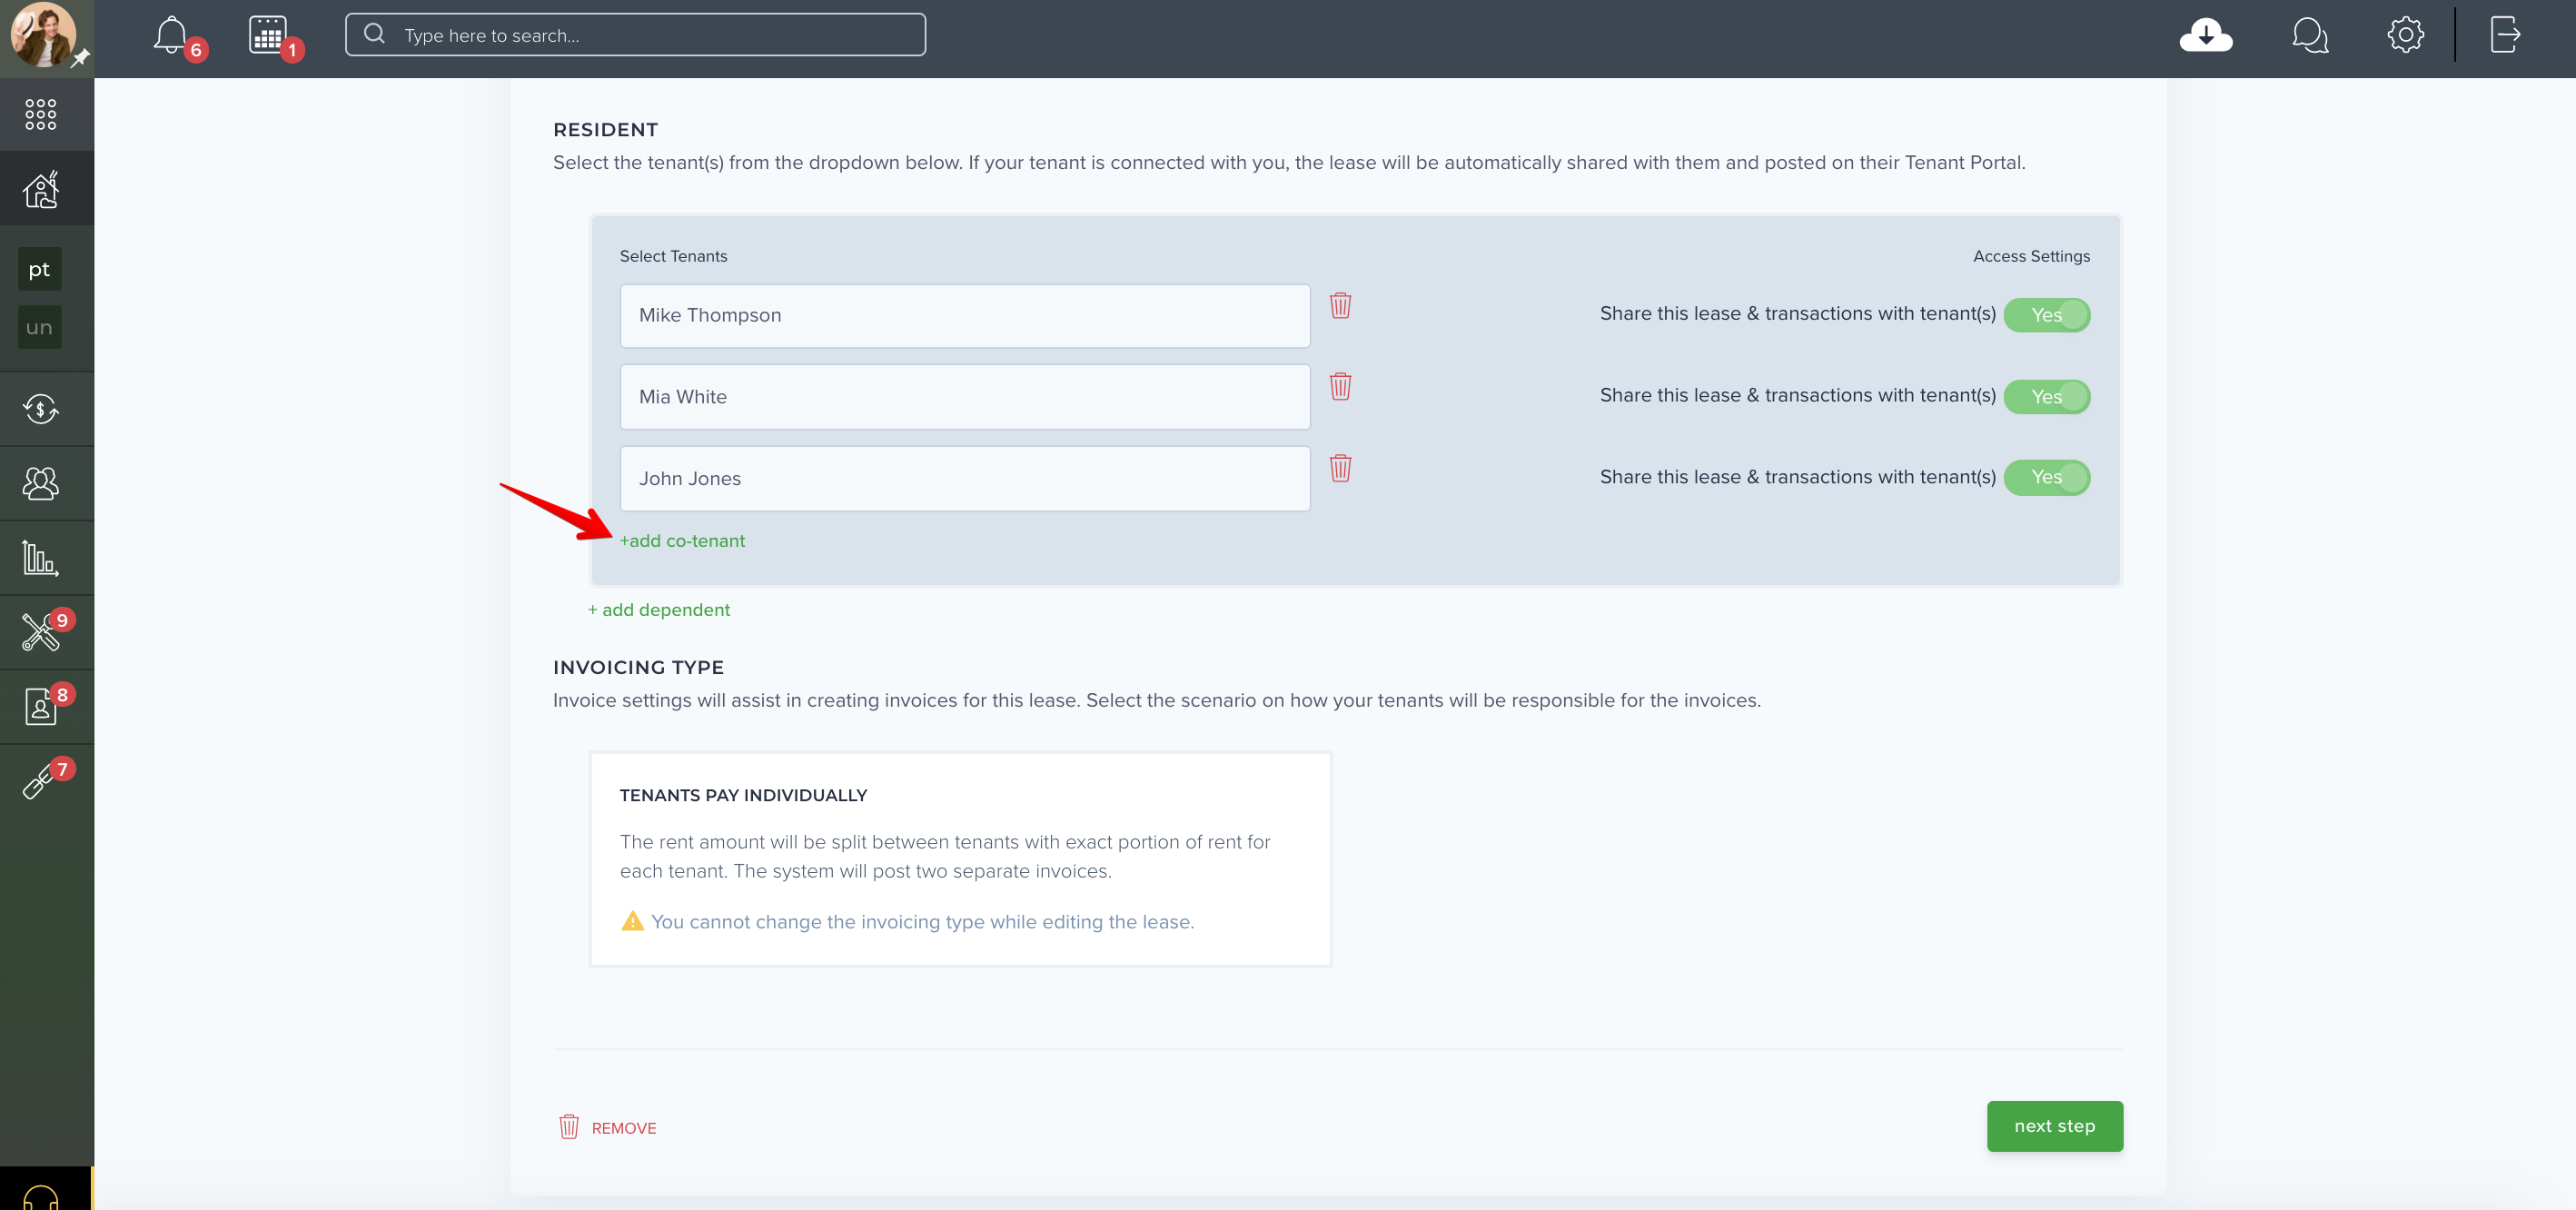Delete tenant John Jones with trash icon
The image size is (2576, 1210).
[1340, 468]
